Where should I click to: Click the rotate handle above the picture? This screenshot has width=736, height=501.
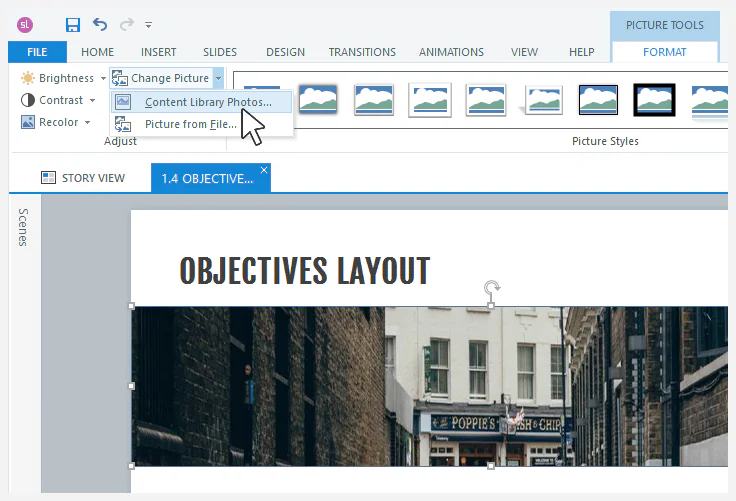[491, 287]
